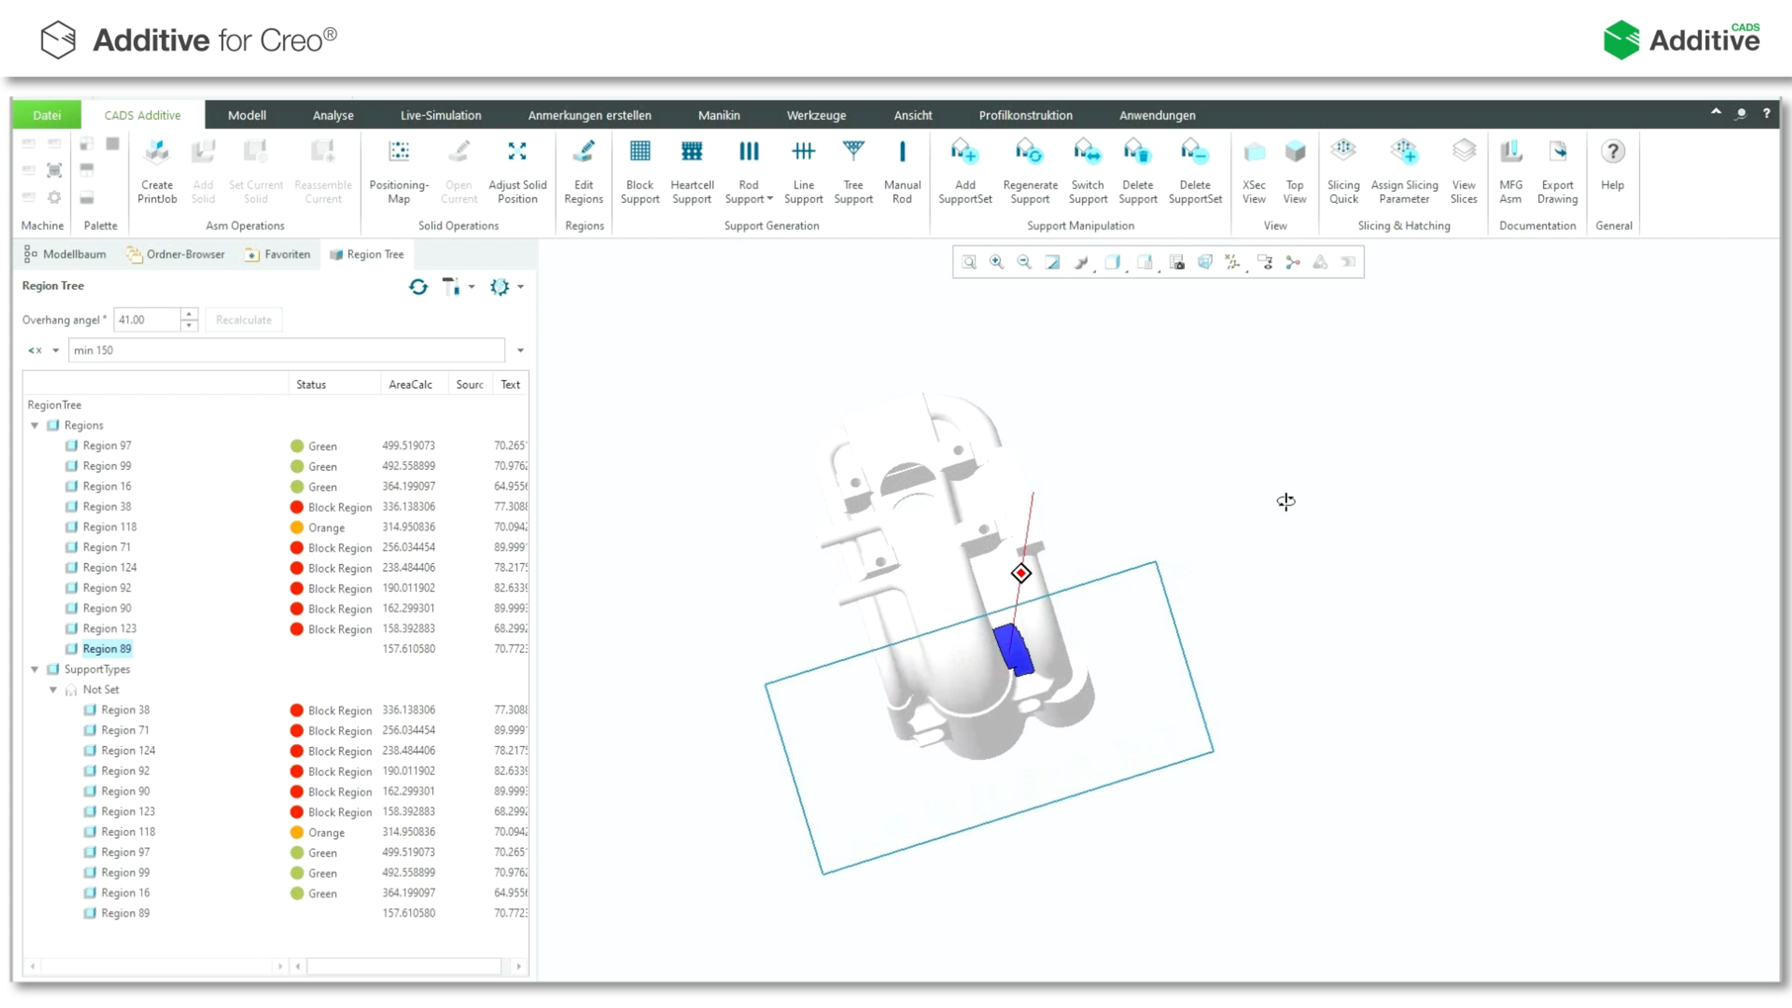Click the filter text field min 150

coord(286,351)
